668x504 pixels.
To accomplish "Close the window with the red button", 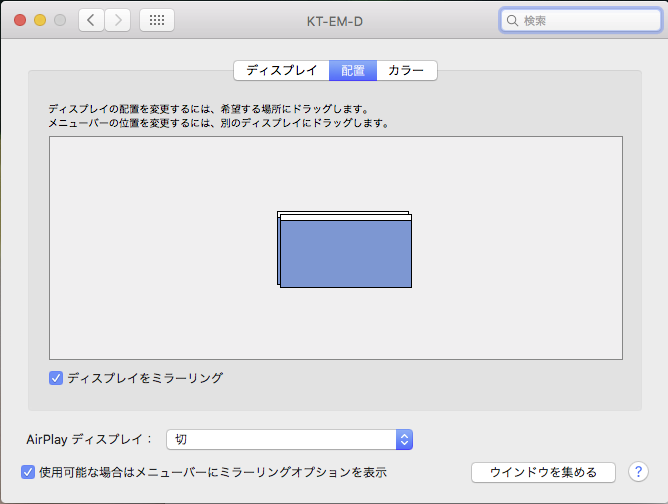I will 20,20.
